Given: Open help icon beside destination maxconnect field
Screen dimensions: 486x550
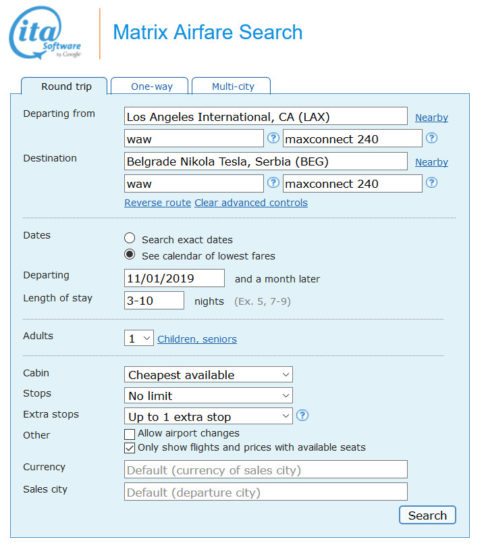Looking at the screenshot, I should 432,182.
